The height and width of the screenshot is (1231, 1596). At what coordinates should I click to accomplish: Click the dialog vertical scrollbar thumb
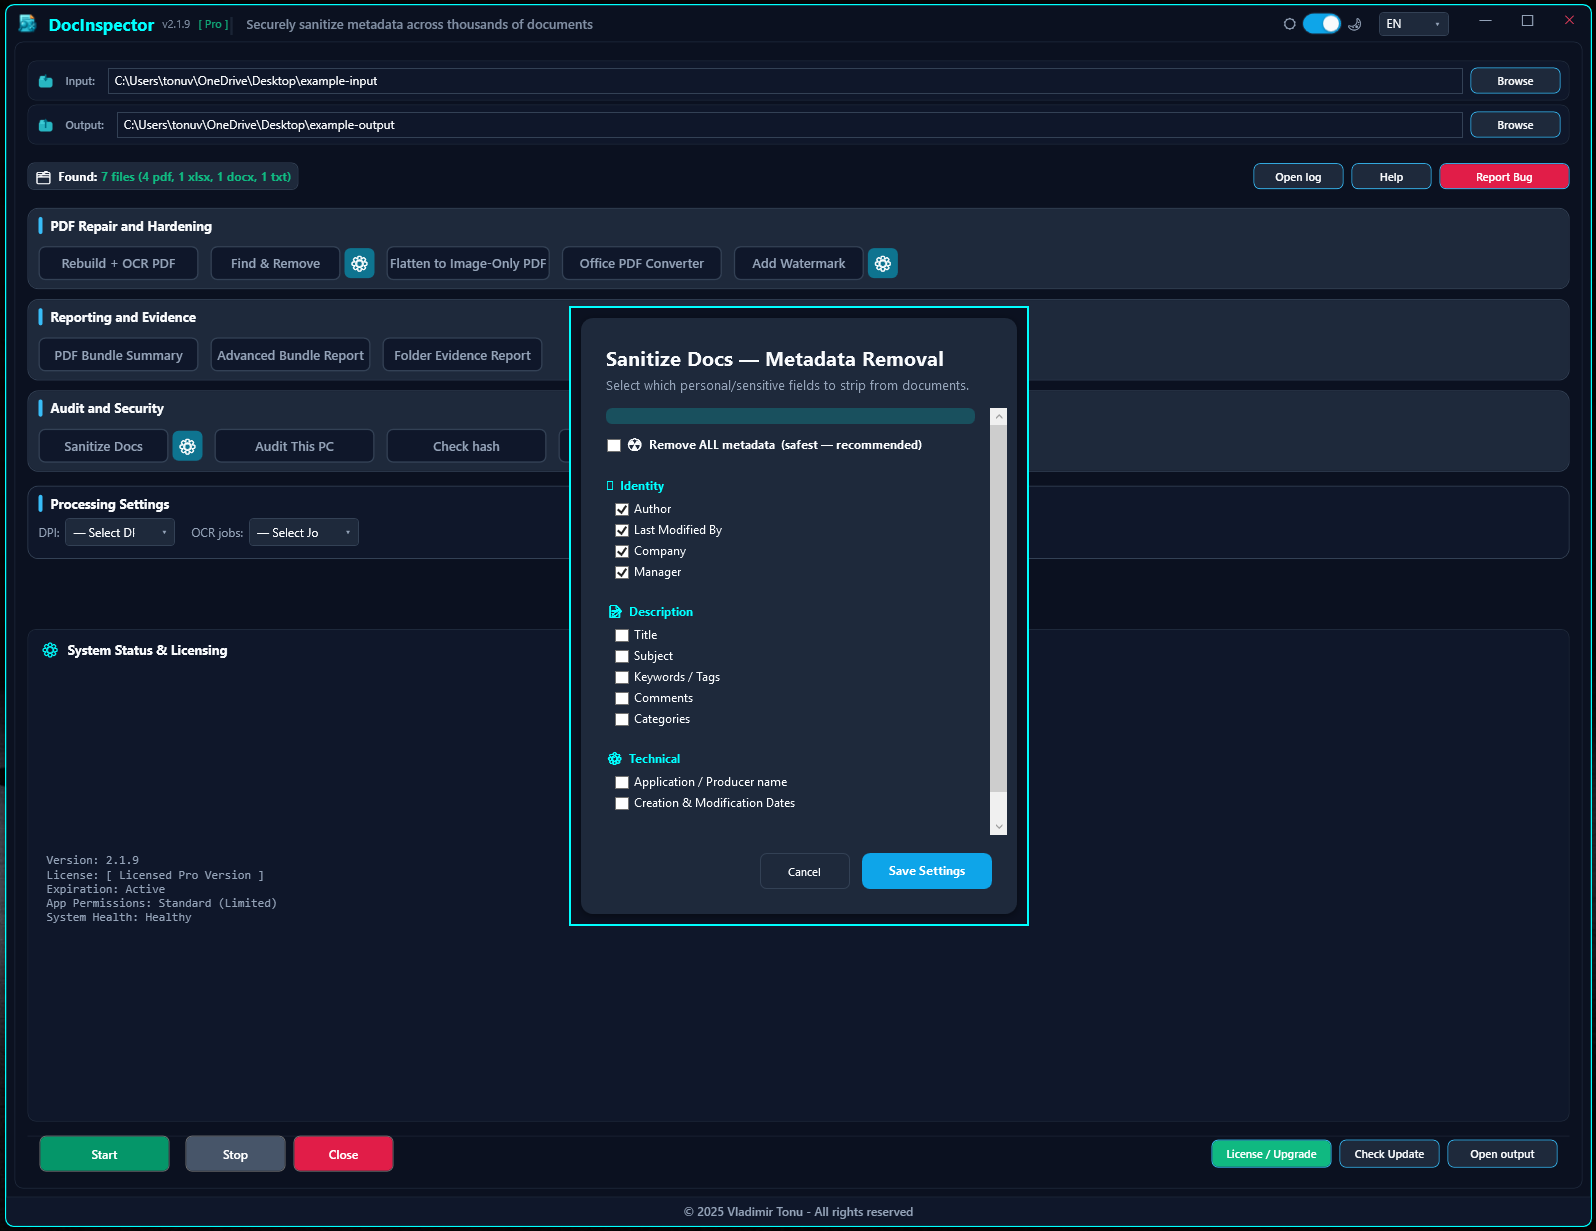point(998,608)
